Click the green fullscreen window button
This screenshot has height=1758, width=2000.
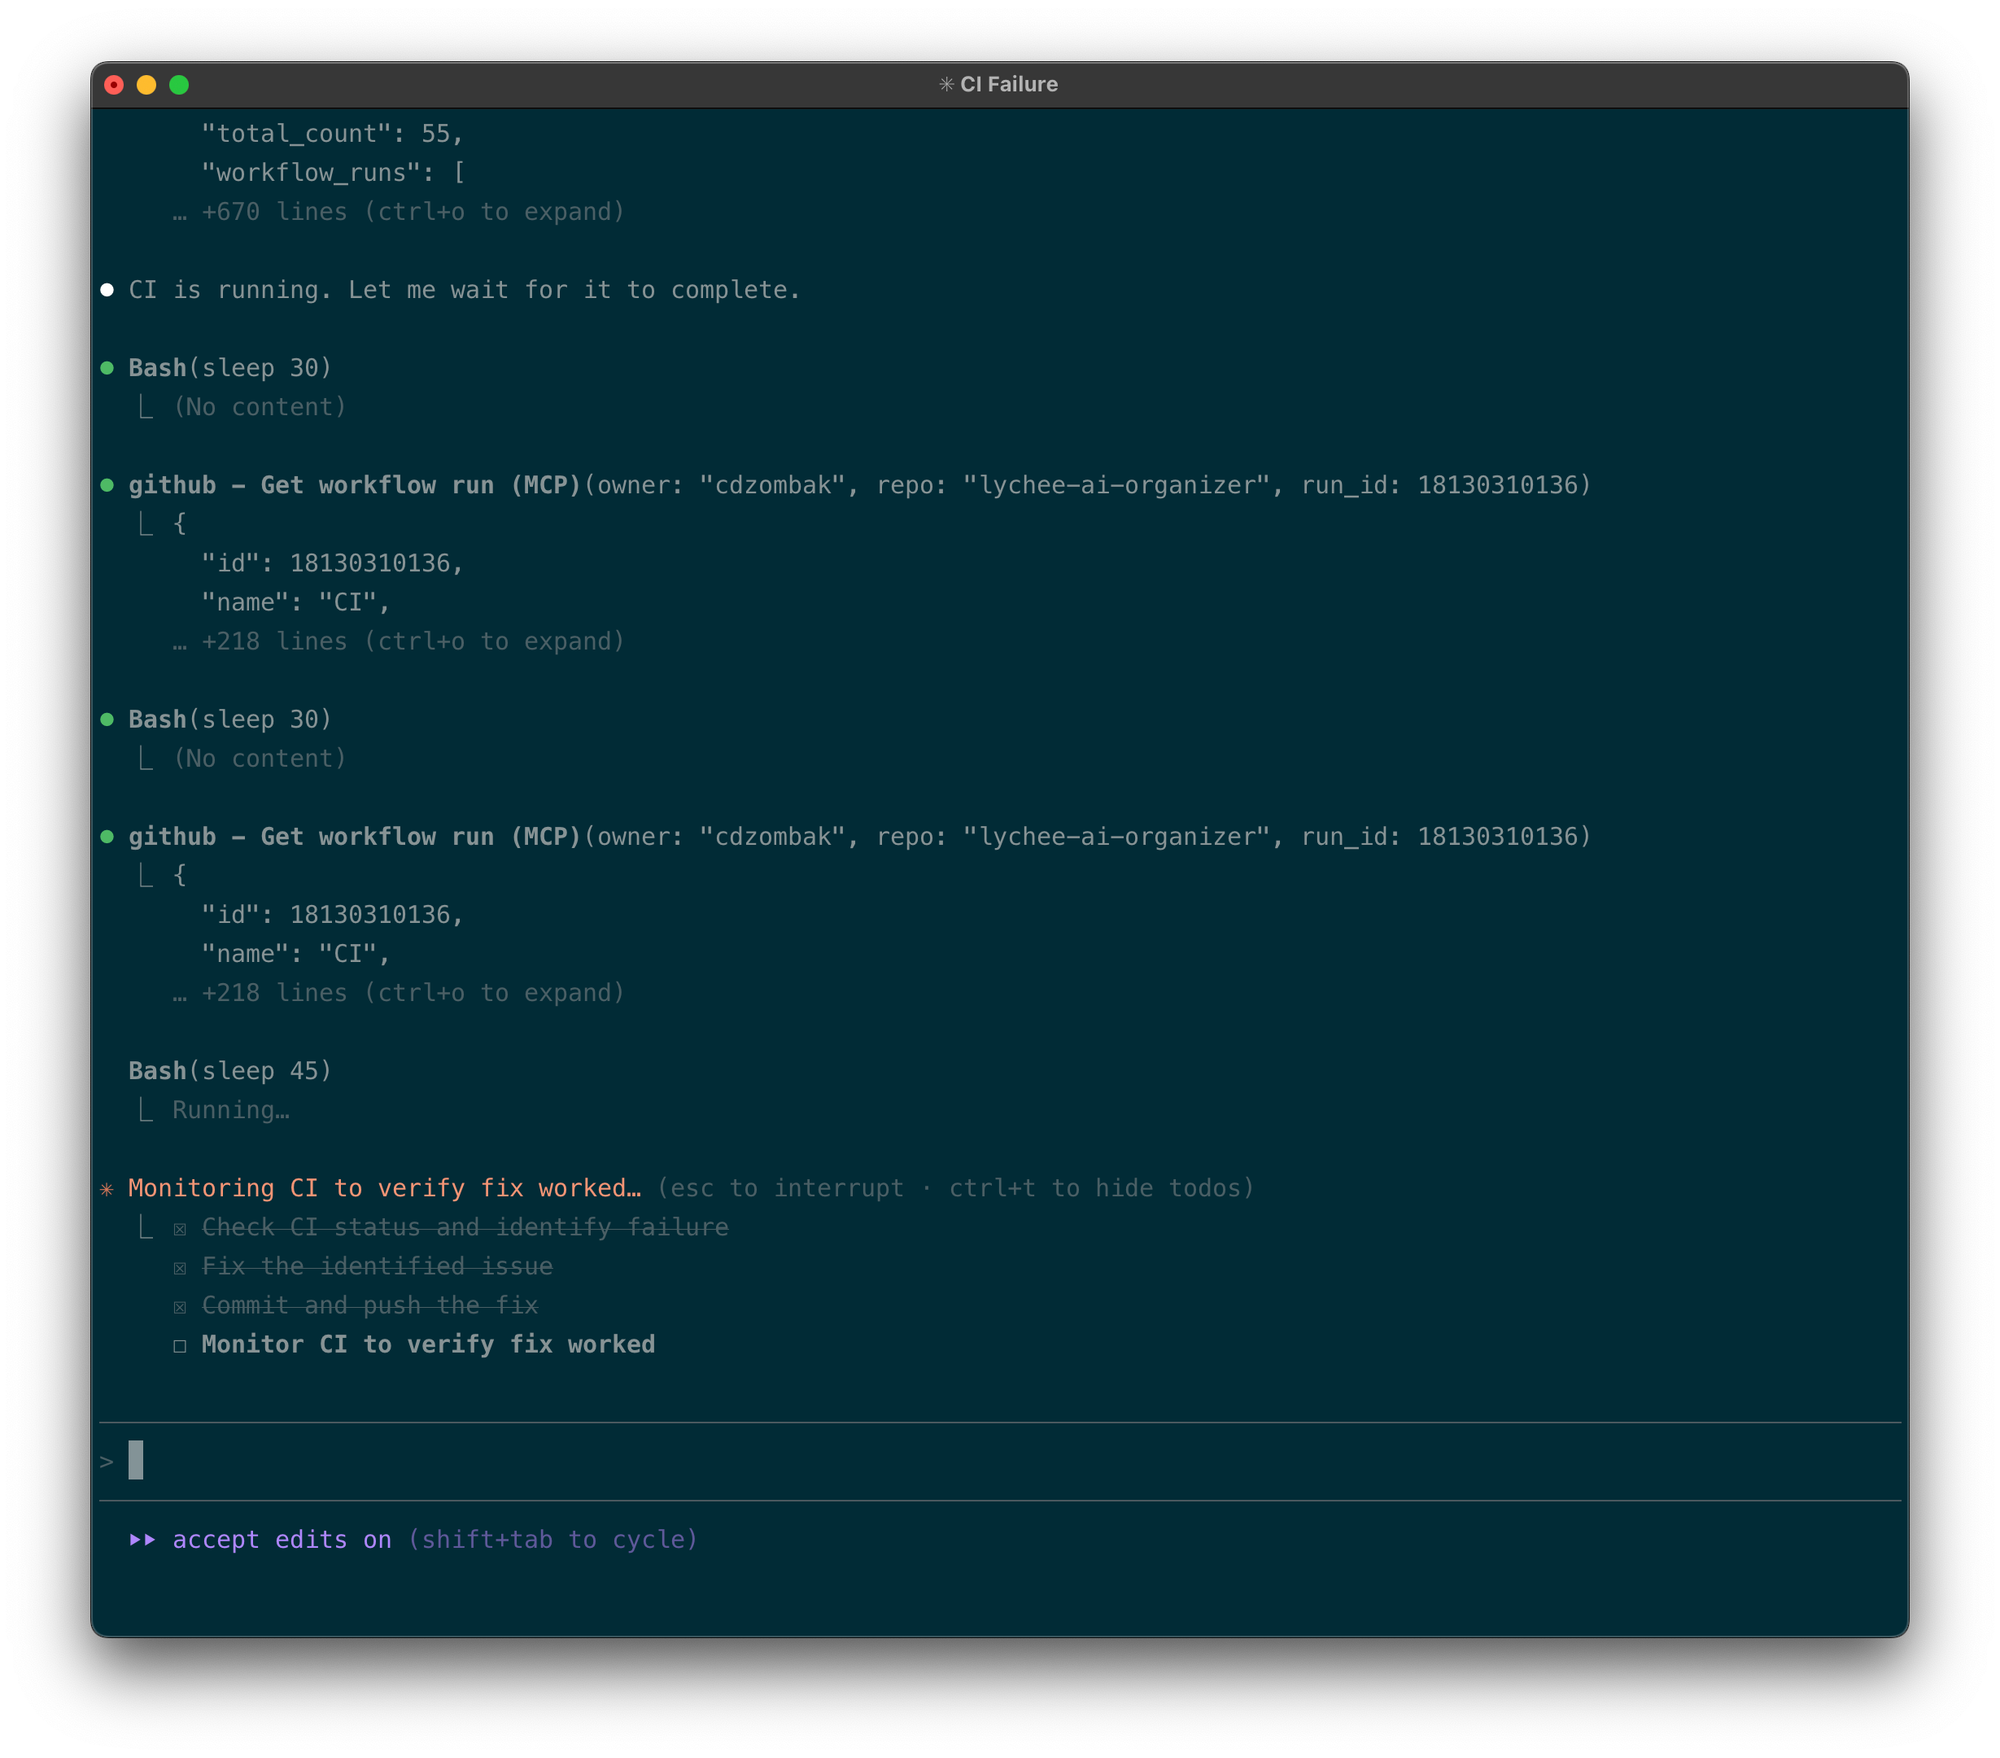(179, 85)
